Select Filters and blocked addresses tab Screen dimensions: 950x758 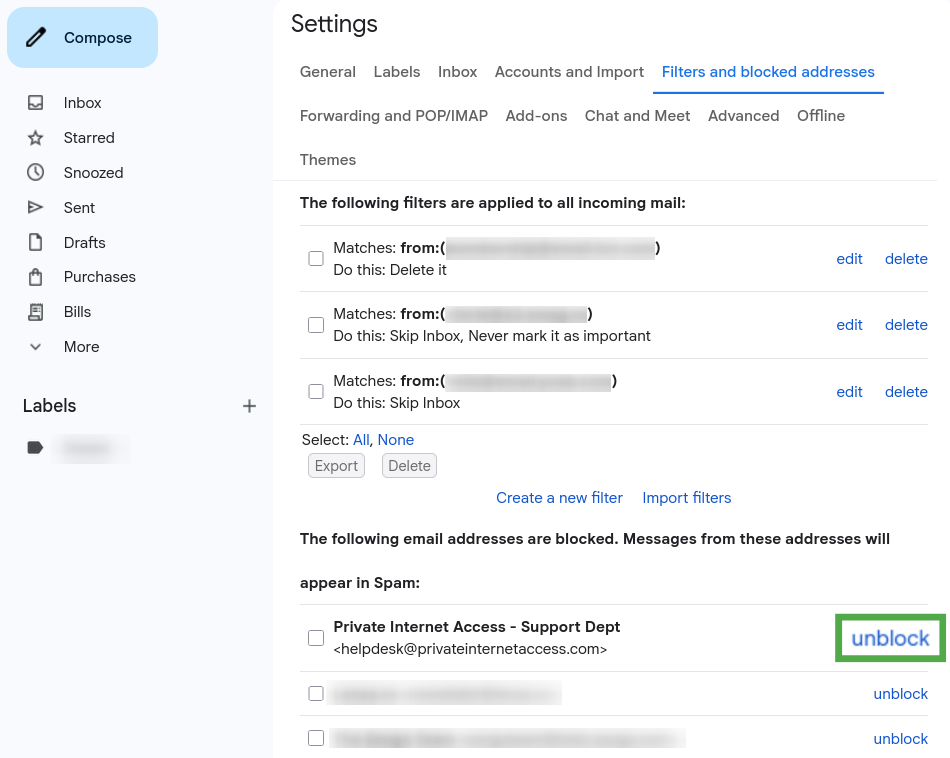[x=768, y=71]
